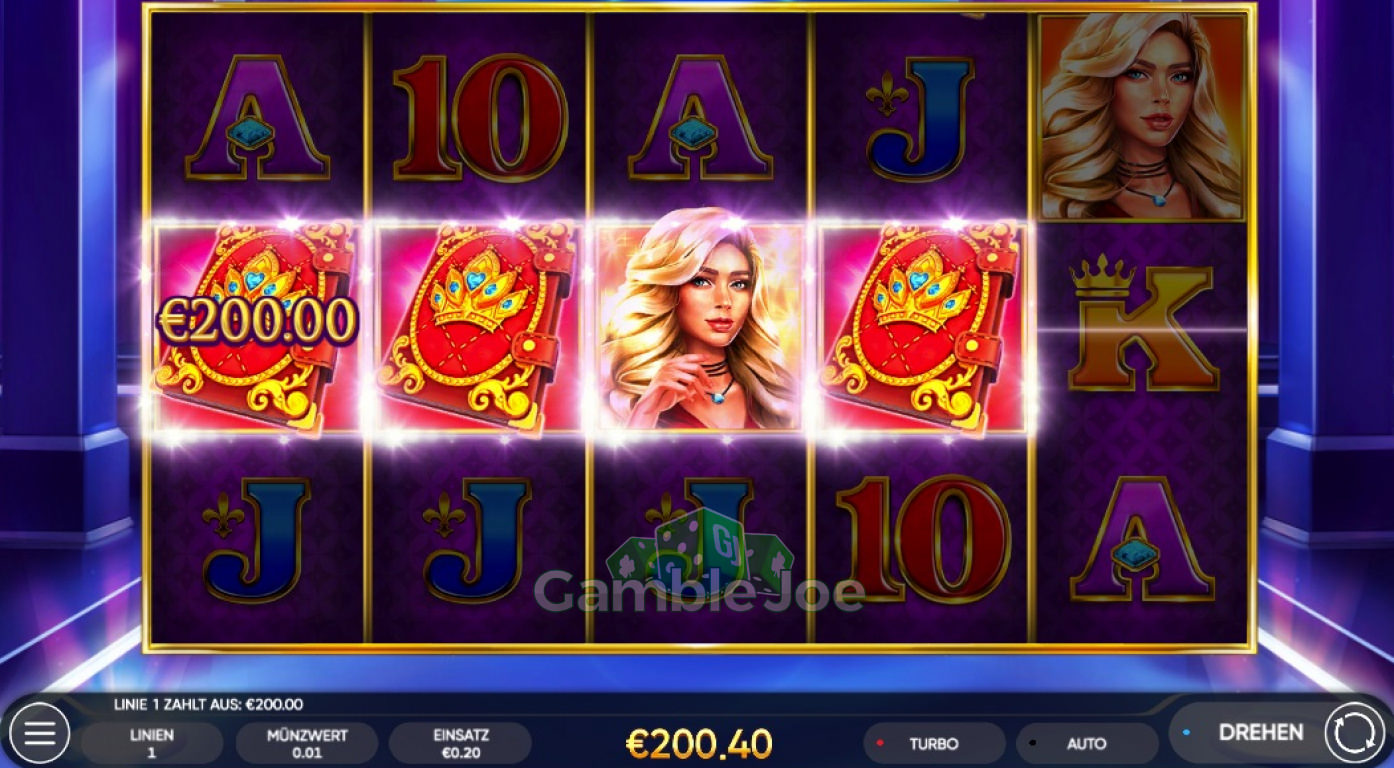
Task: Click the red 10 symbol in top row
Action: tap(480, 117)
